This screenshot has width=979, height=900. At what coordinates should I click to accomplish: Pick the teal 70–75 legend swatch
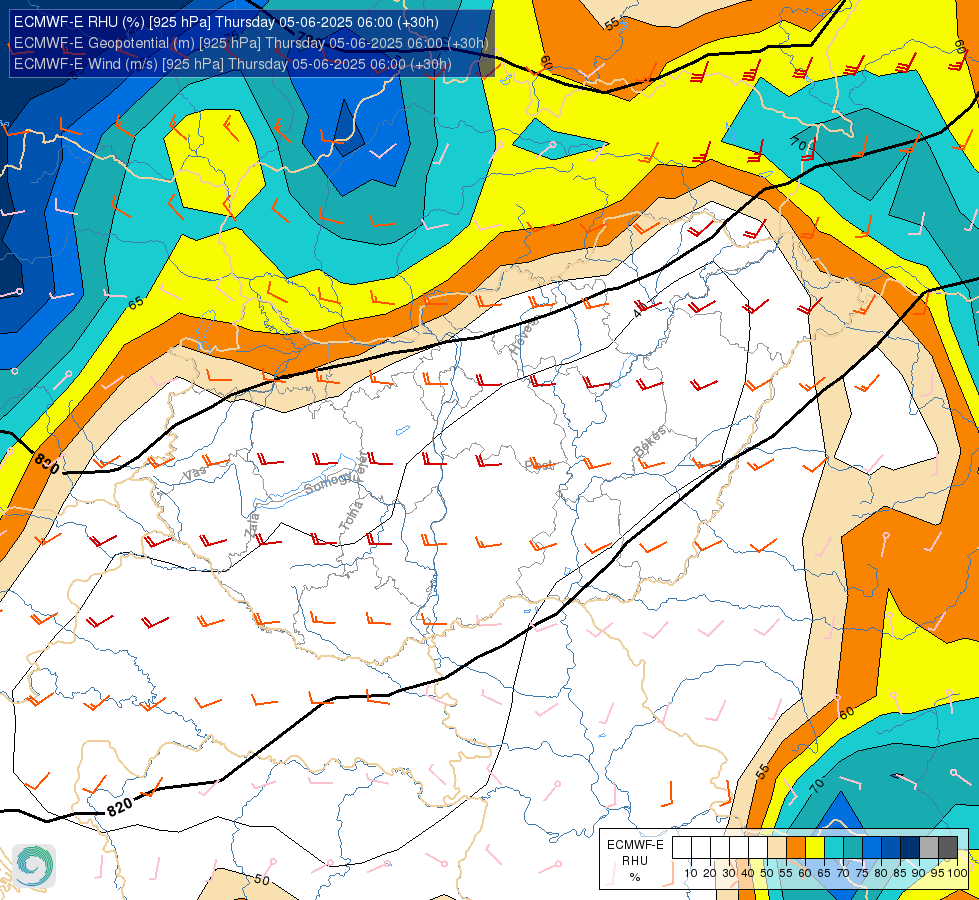tap(853, 847)
